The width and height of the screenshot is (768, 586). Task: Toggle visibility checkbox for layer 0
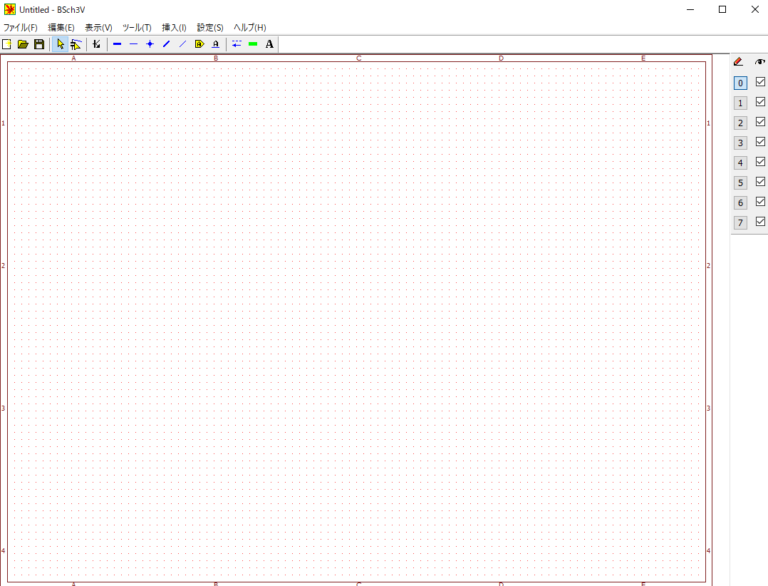coord(760,82)
